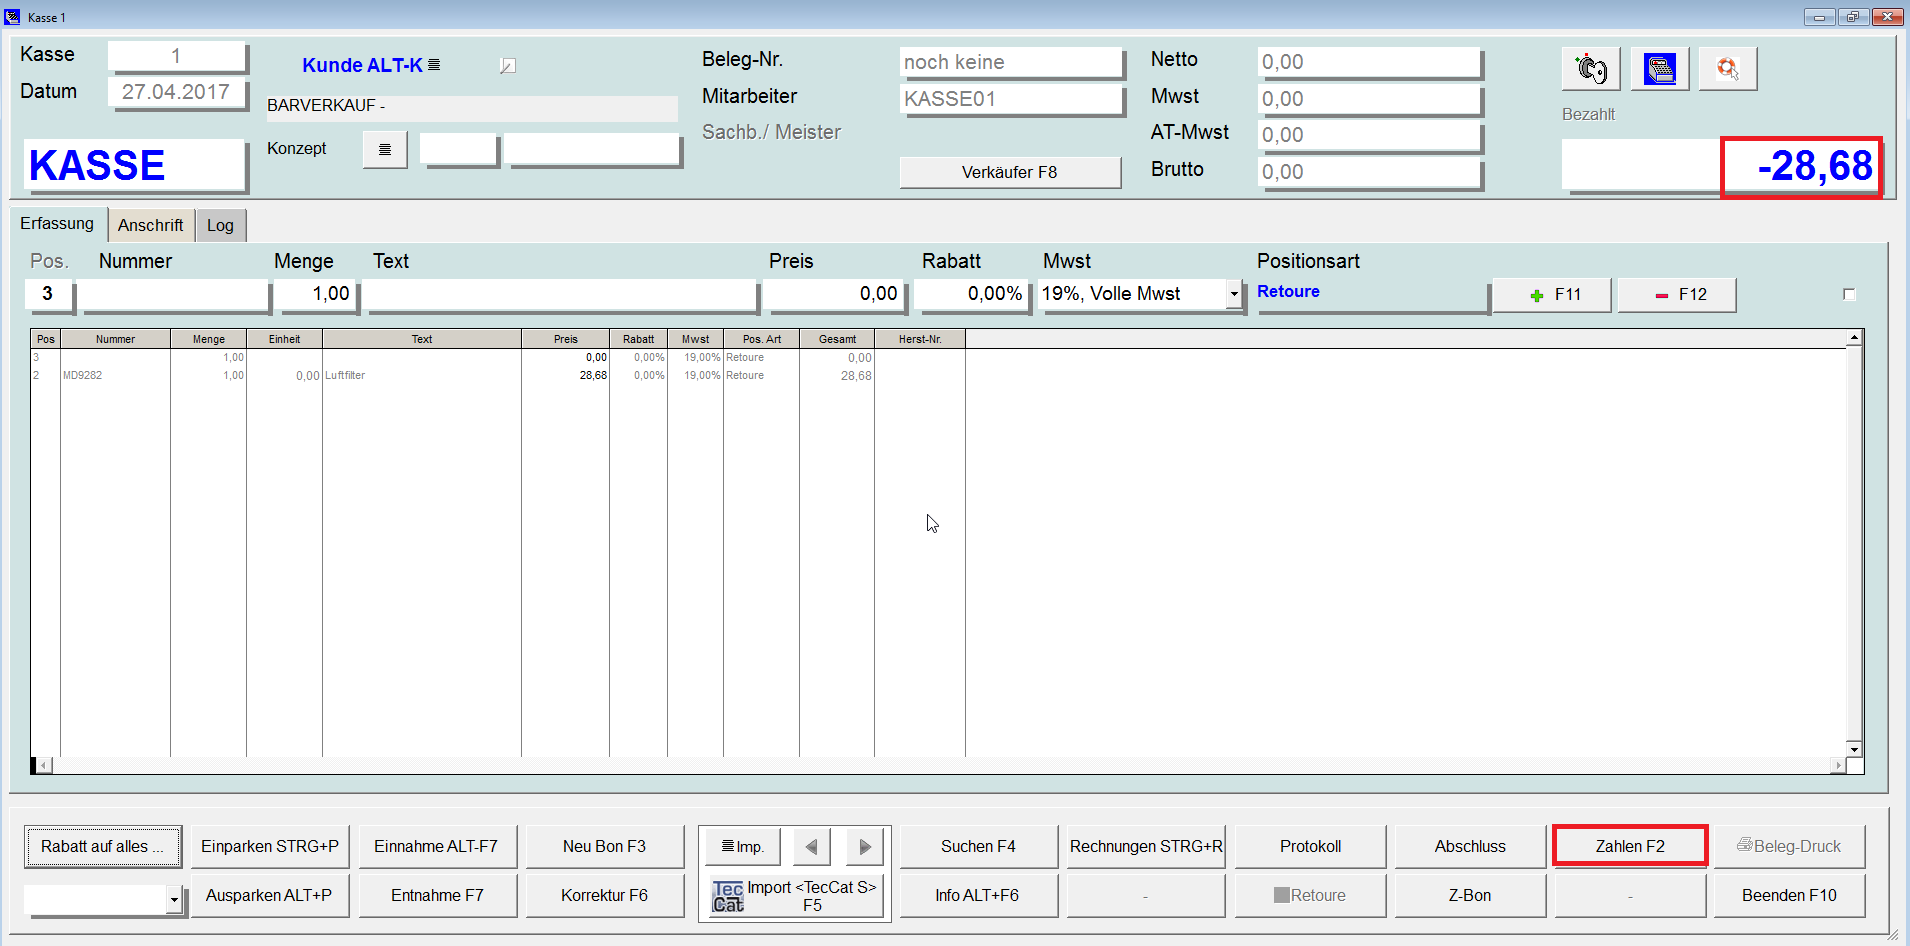The image size is (1910, 946).
Task: Click the Z-Bon button
Action: click(1470, 896)
